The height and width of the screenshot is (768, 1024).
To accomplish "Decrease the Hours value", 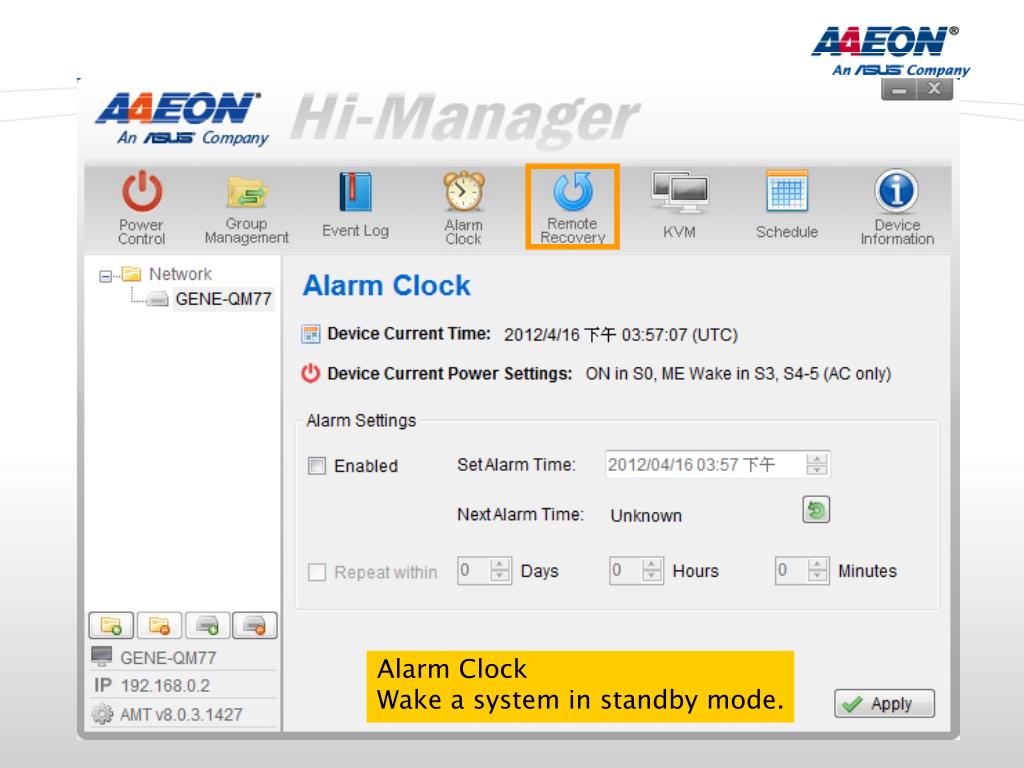I will click(652, 576).
